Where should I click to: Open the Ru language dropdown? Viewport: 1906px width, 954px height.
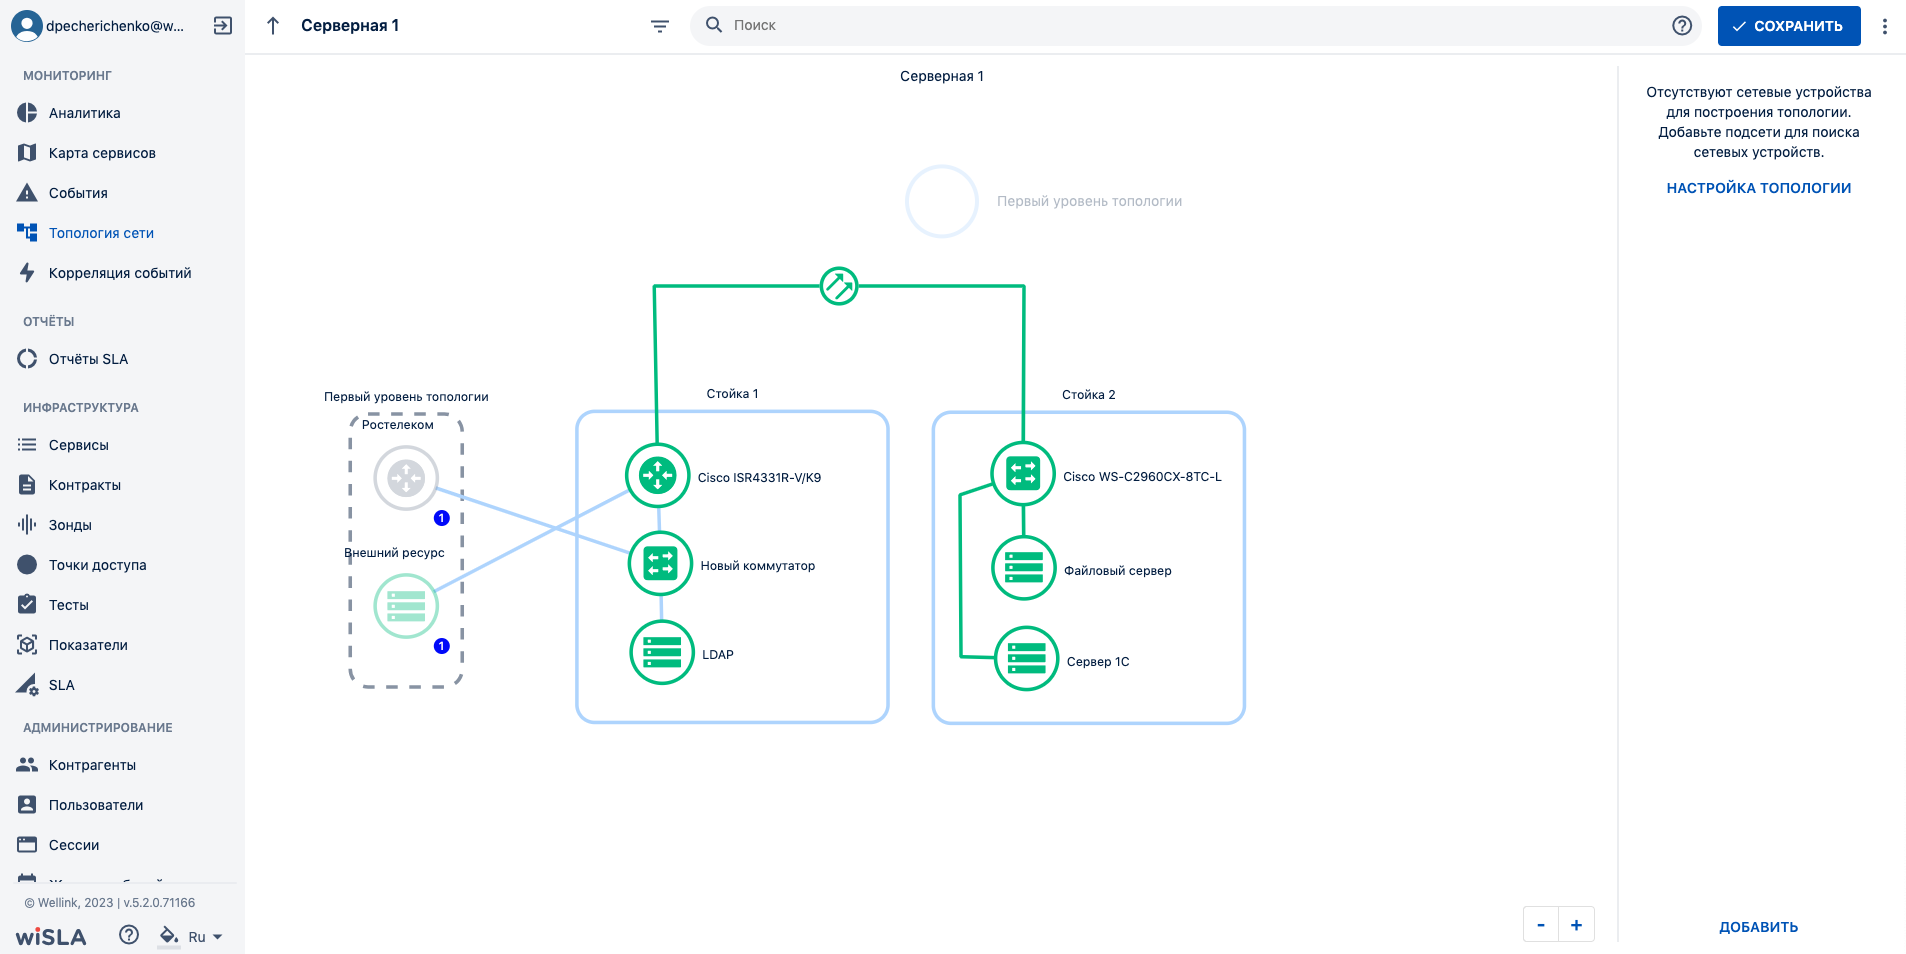point(205,937)
